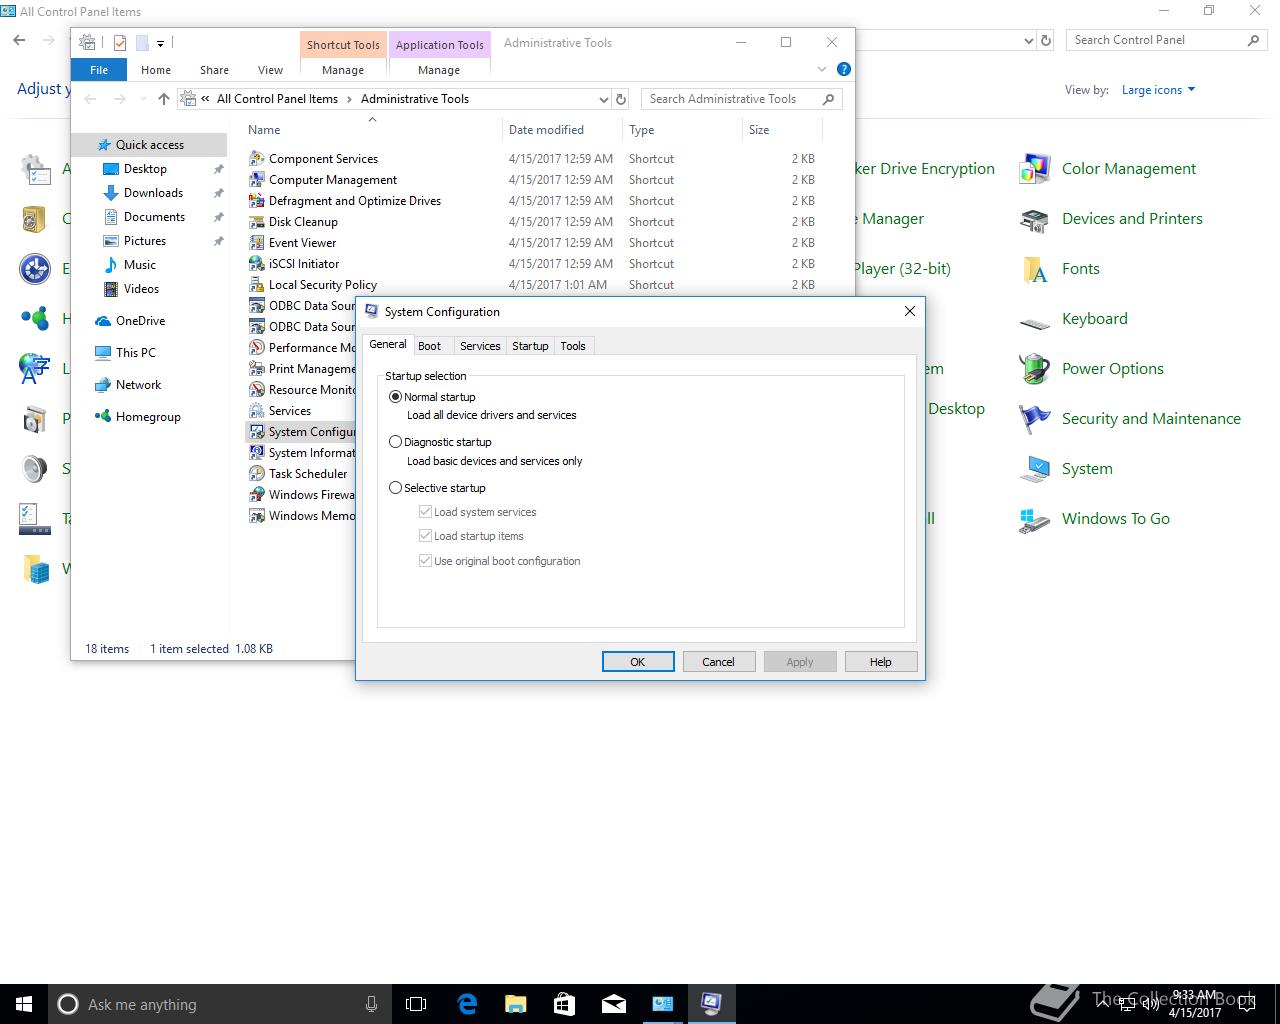1280x1024 pixels.
Task: Select Task Scheduler icon
Action: point(257,473)
